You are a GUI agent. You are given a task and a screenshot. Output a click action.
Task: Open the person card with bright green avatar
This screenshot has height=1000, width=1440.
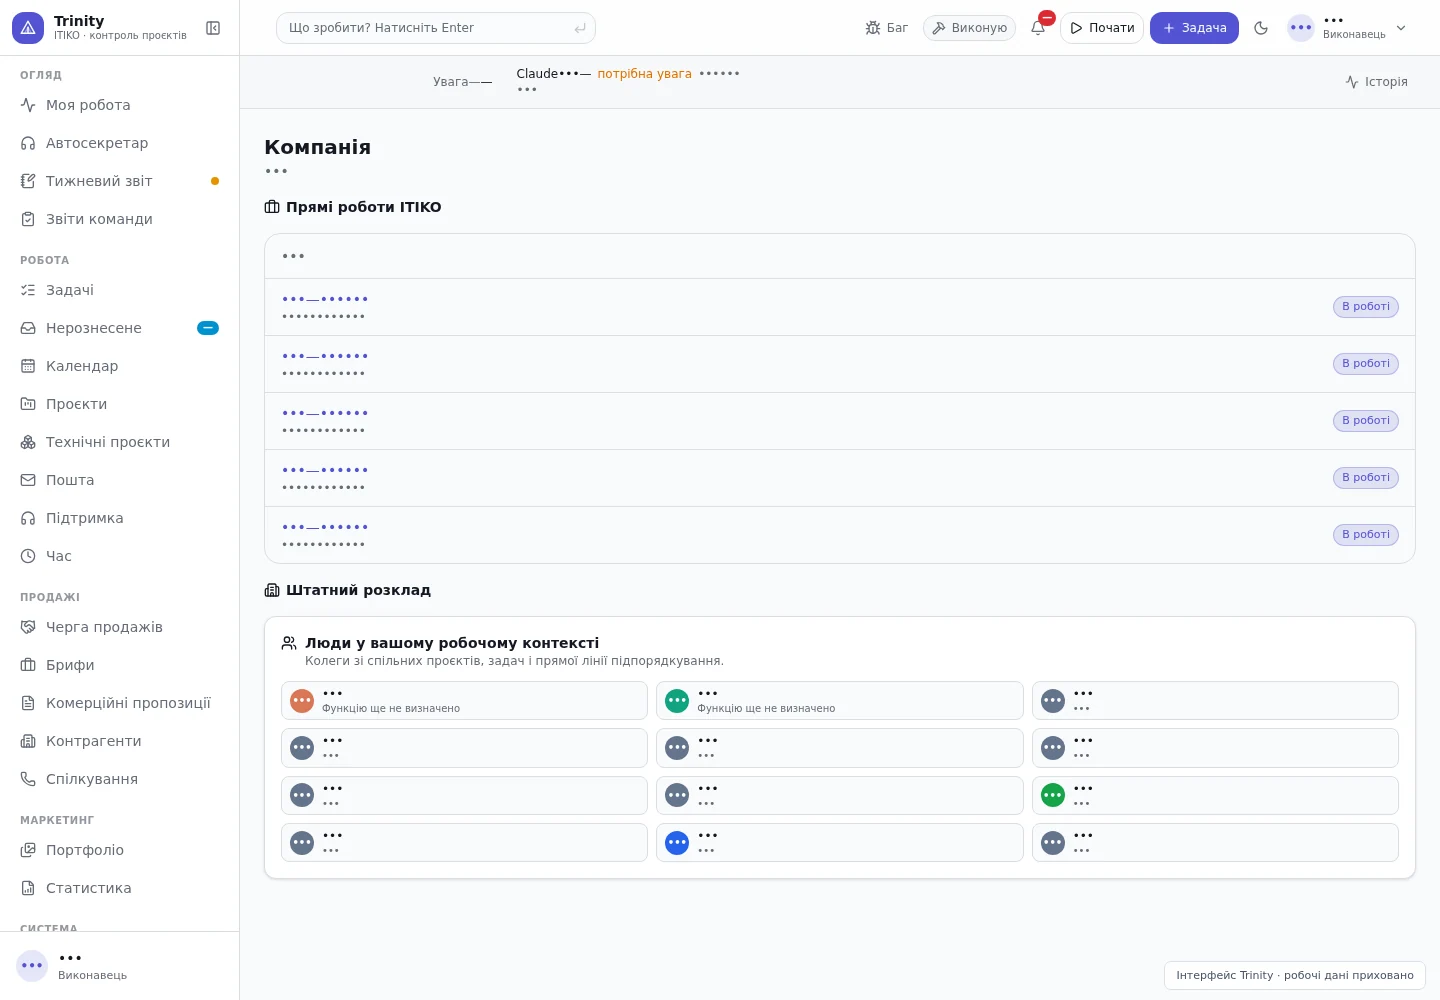pos(1215,795)
